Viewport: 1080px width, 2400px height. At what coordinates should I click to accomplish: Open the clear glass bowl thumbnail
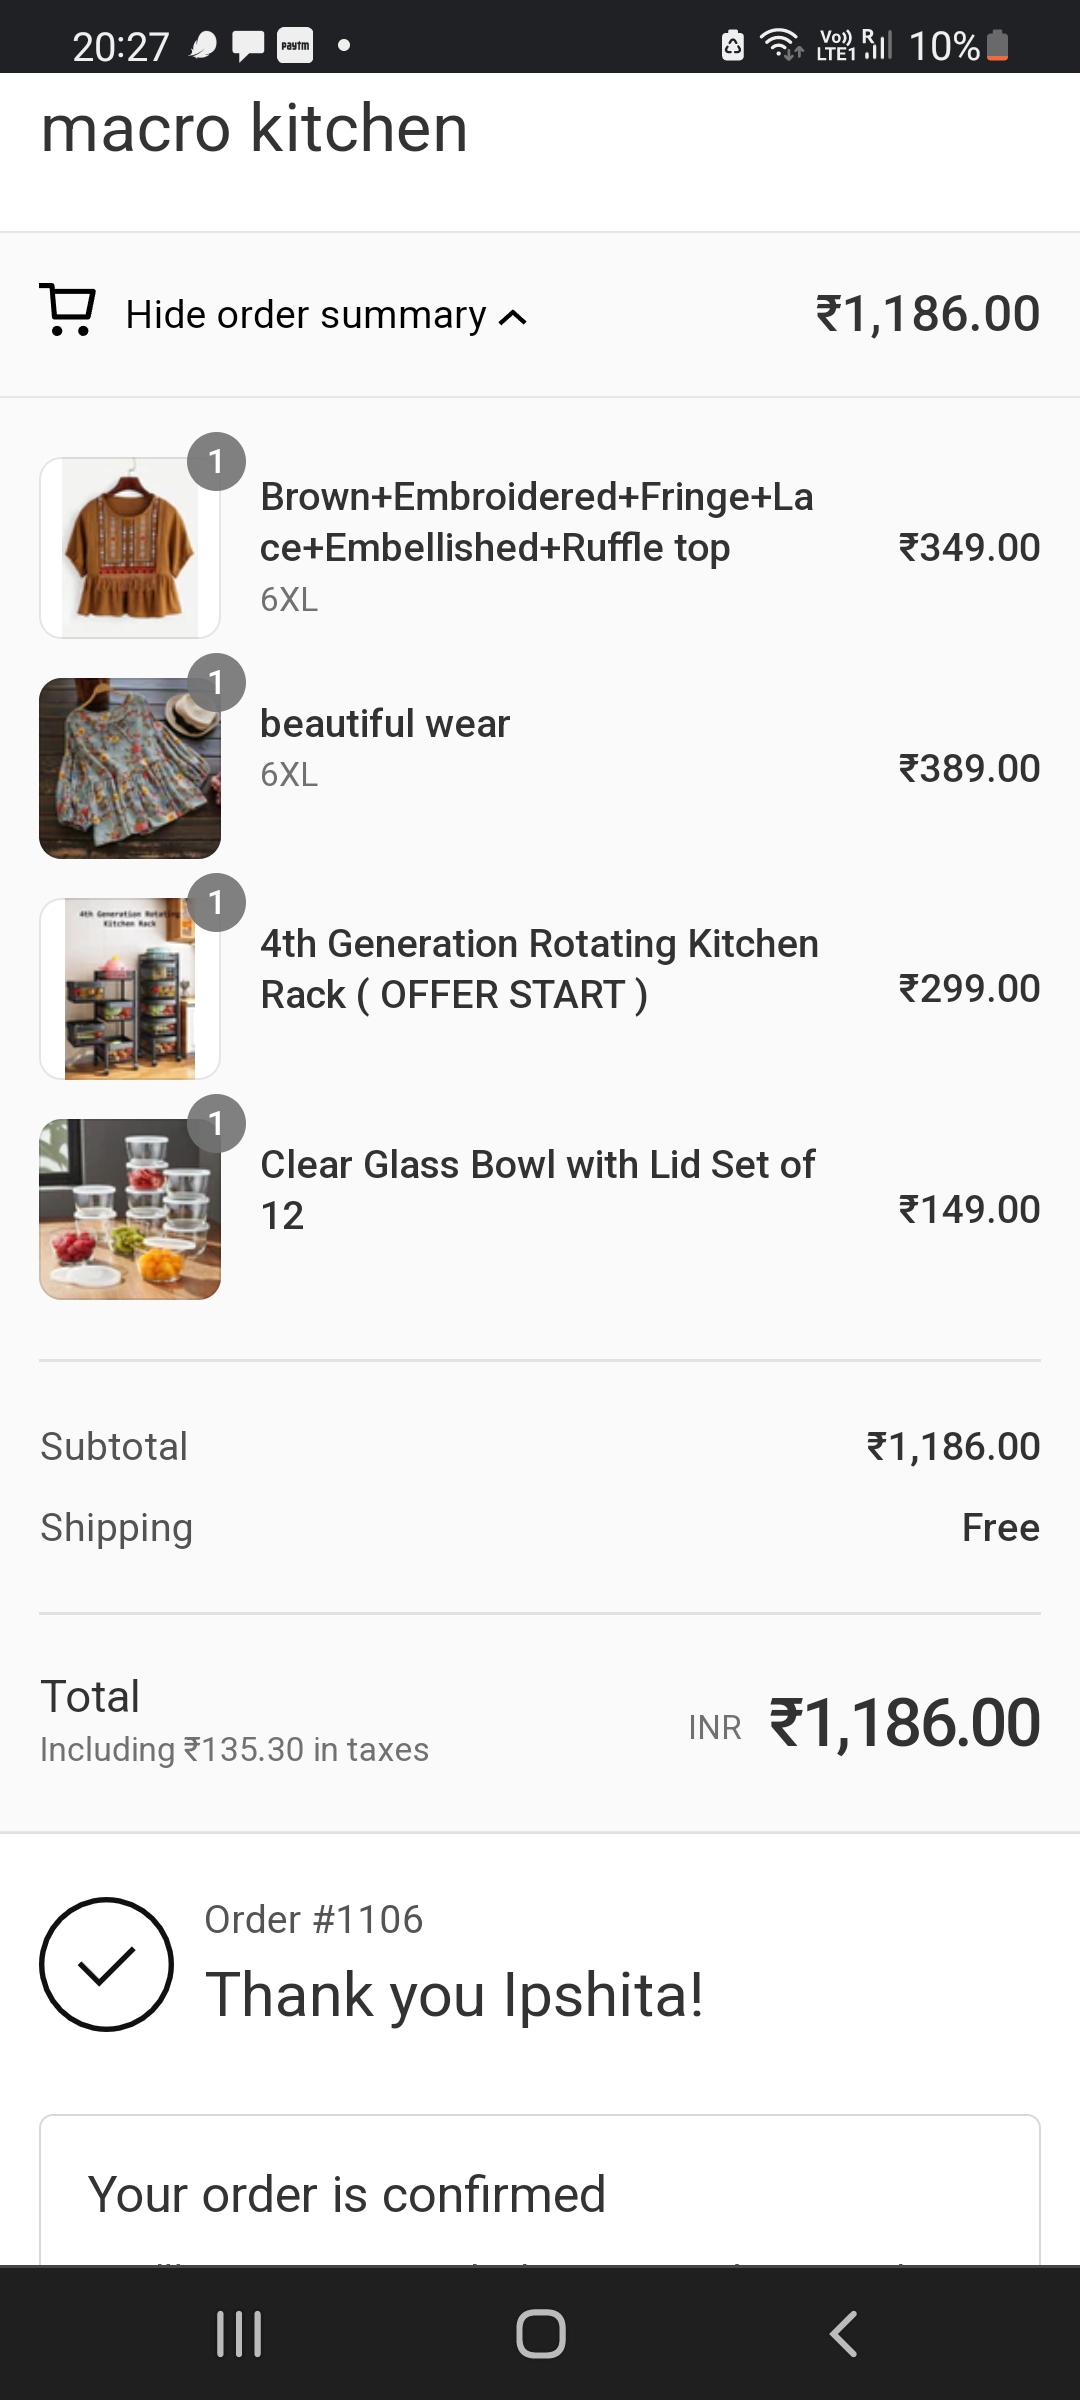[x=130, y=1209]
